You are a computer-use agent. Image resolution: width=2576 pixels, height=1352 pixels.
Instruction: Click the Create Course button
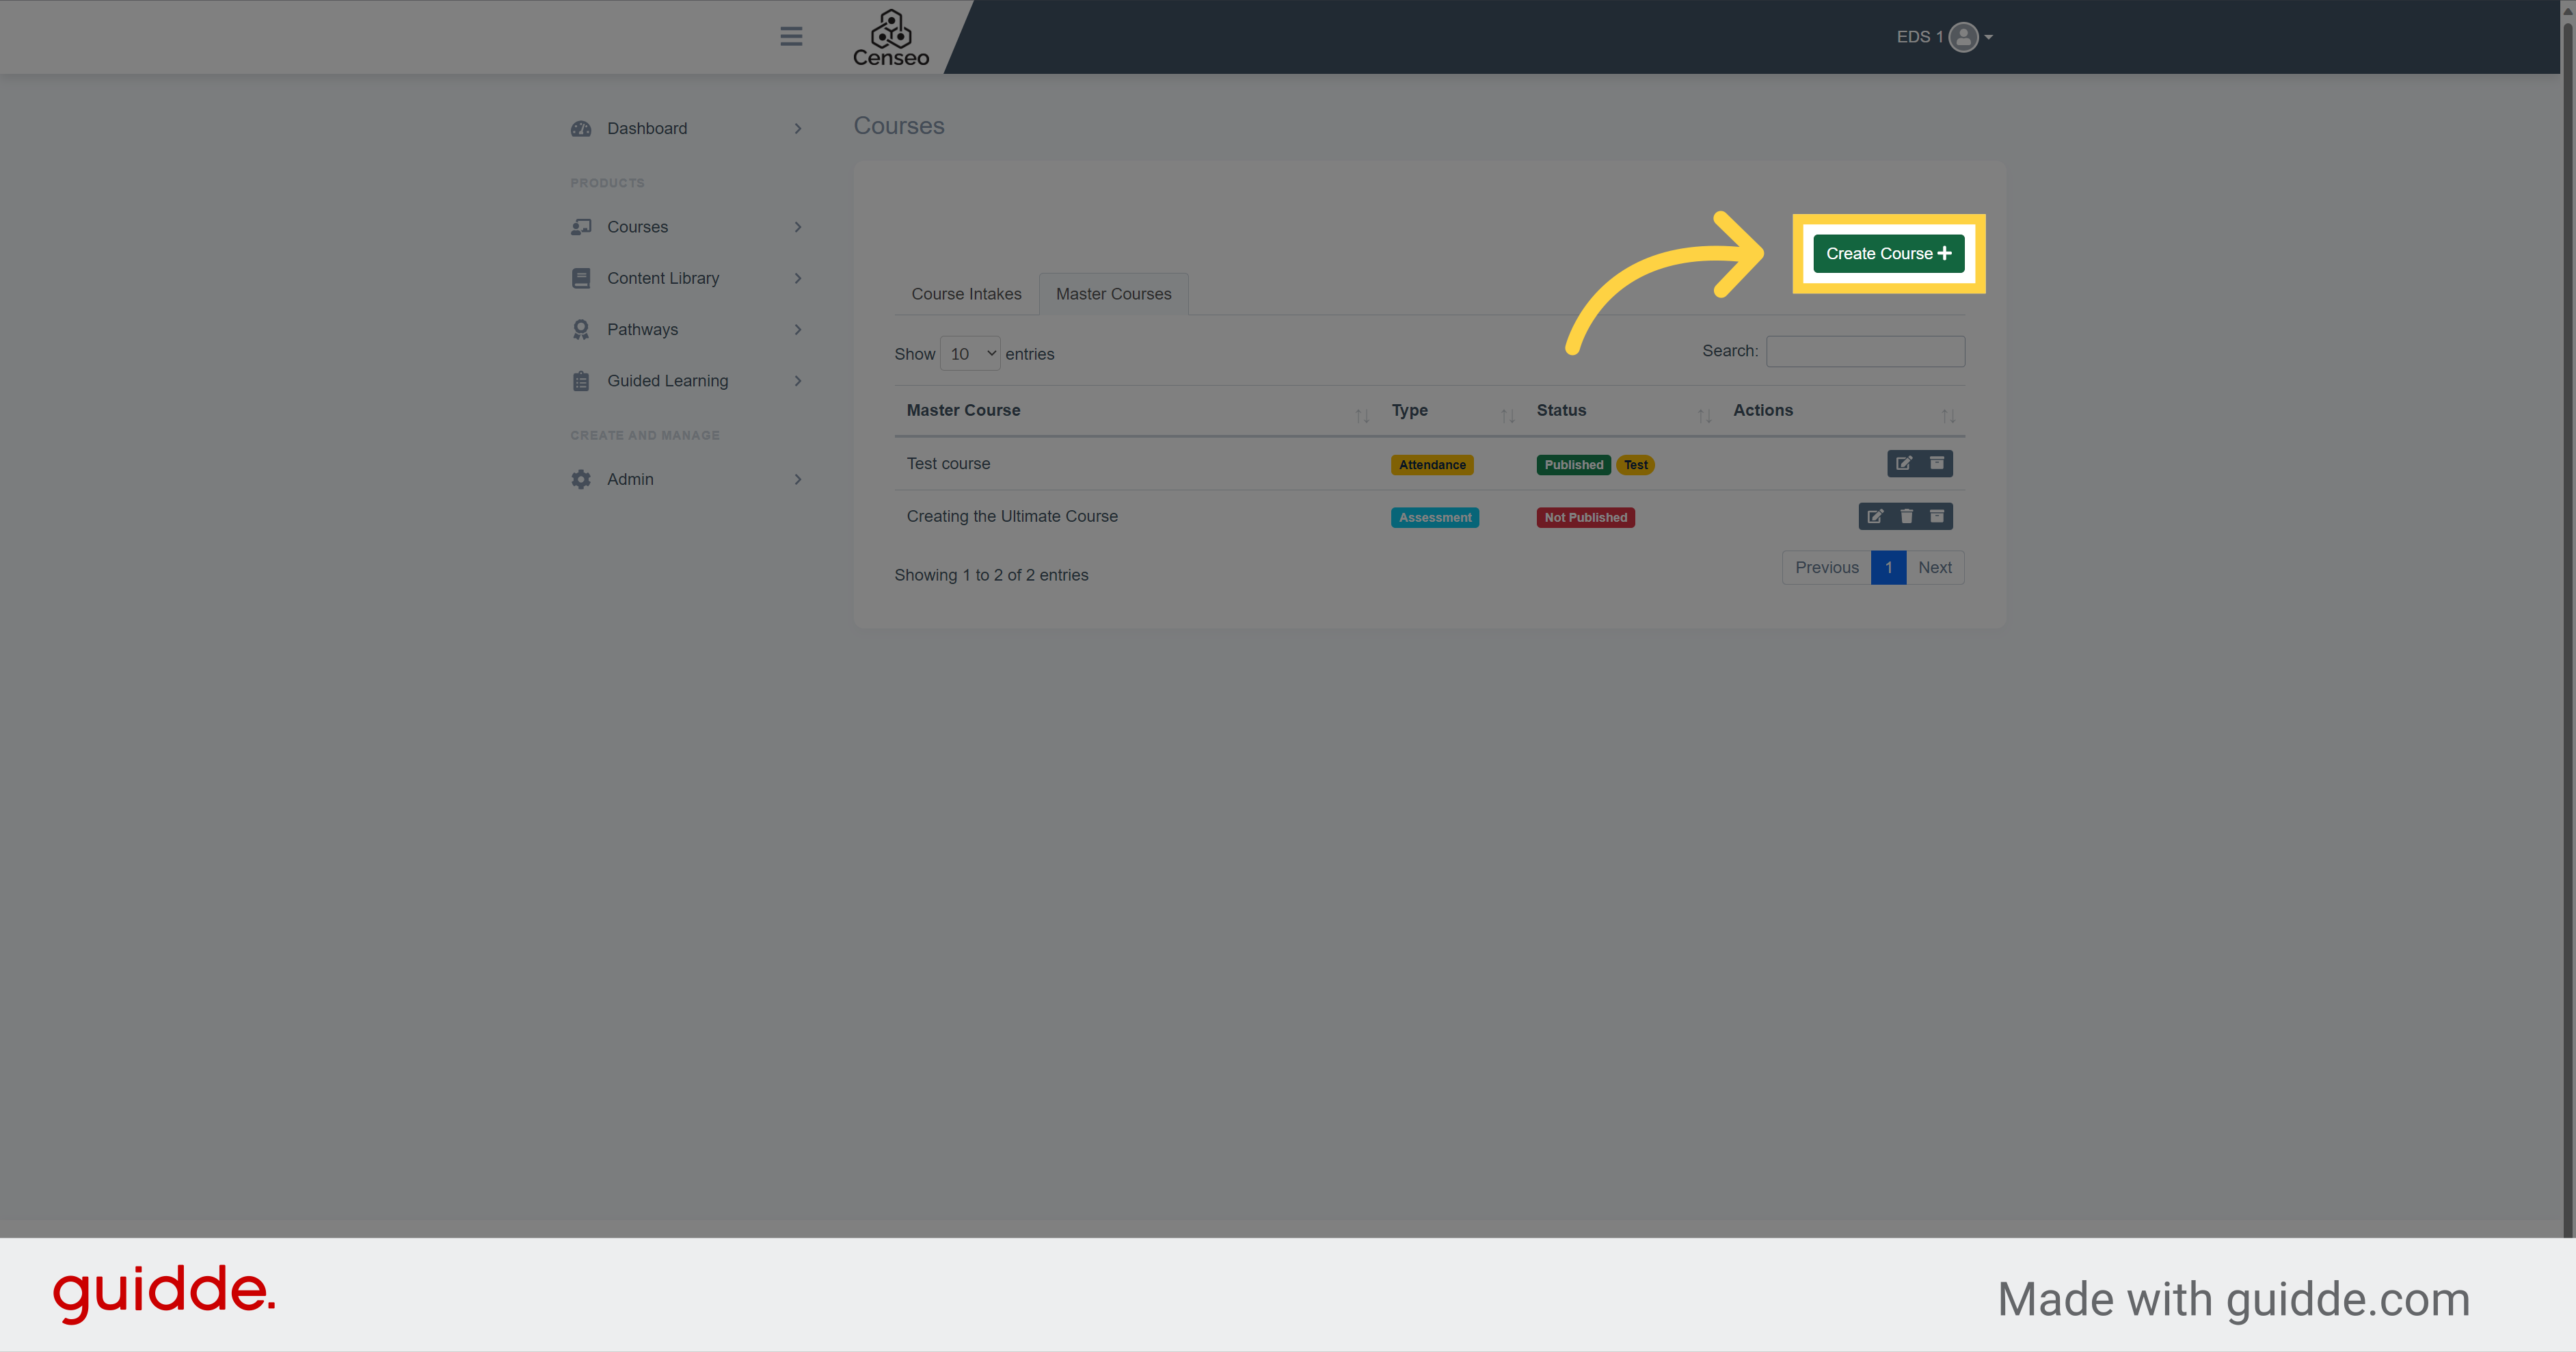(1888, 254)
